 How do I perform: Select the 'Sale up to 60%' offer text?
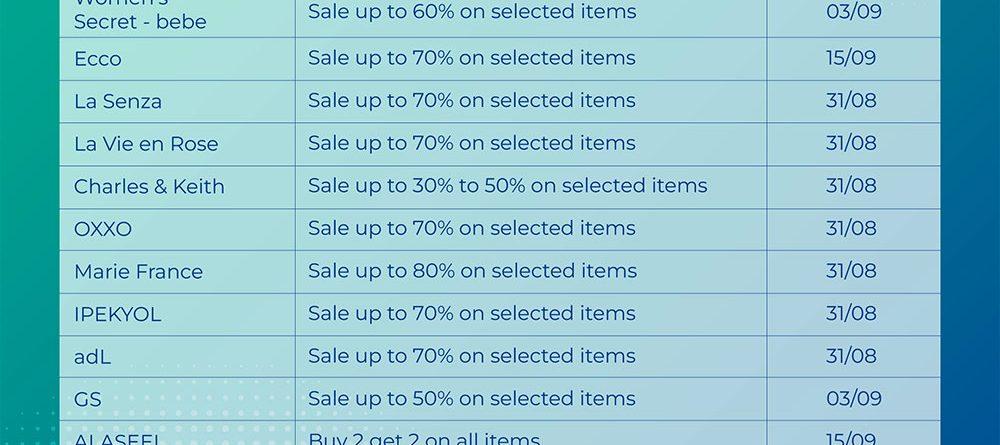[472, 12]
